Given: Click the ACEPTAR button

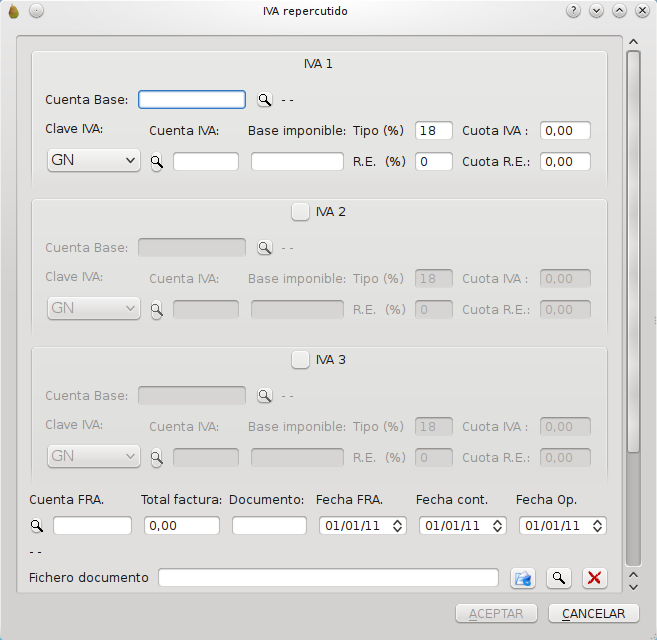Looking at the screenshot, I should click(496, 614).
